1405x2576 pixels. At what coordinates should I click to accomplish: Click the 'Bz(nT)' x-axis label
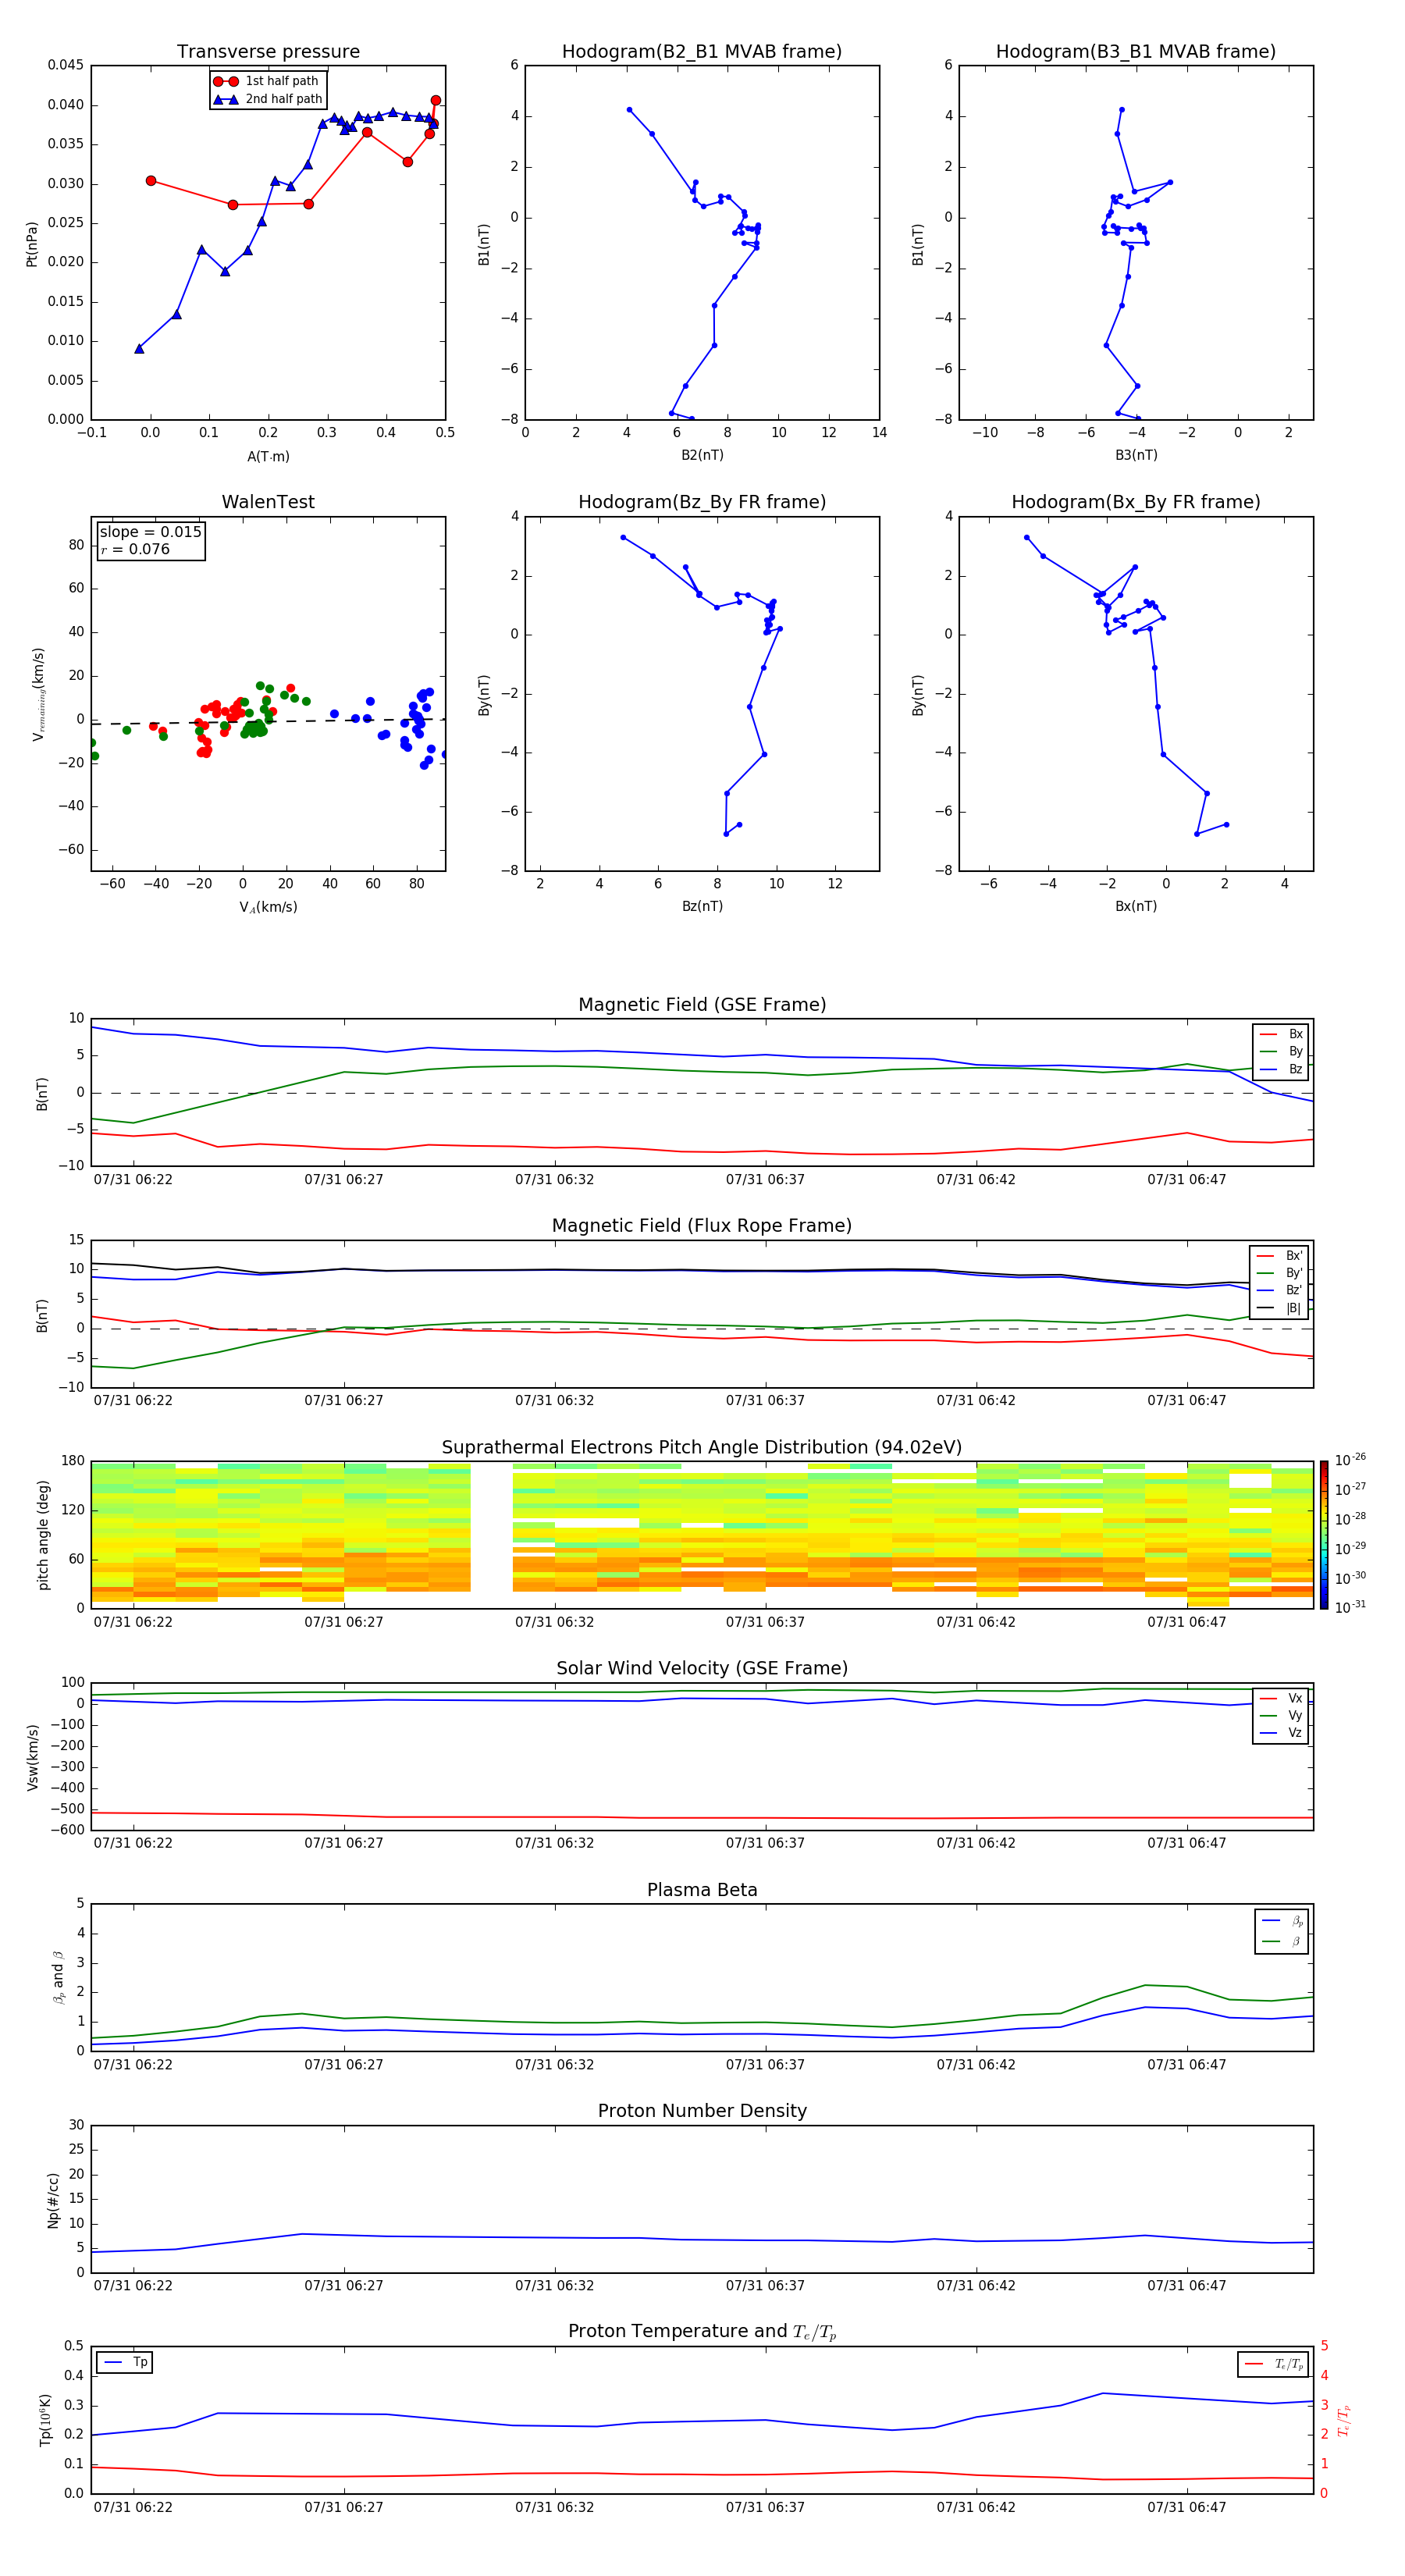point(702,906)
